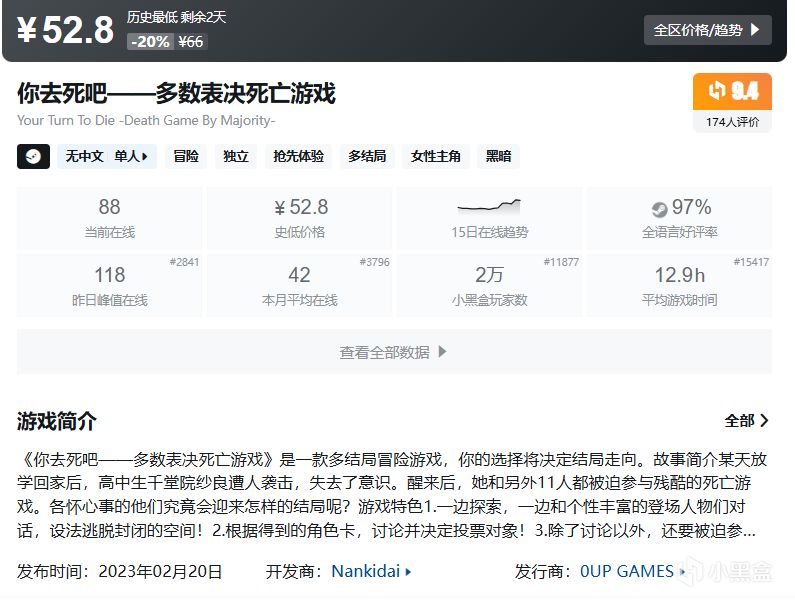Screen dimensions: 795x602
Task: Open 全区价格/趋势 price trends button
Action: coord(707,30)
